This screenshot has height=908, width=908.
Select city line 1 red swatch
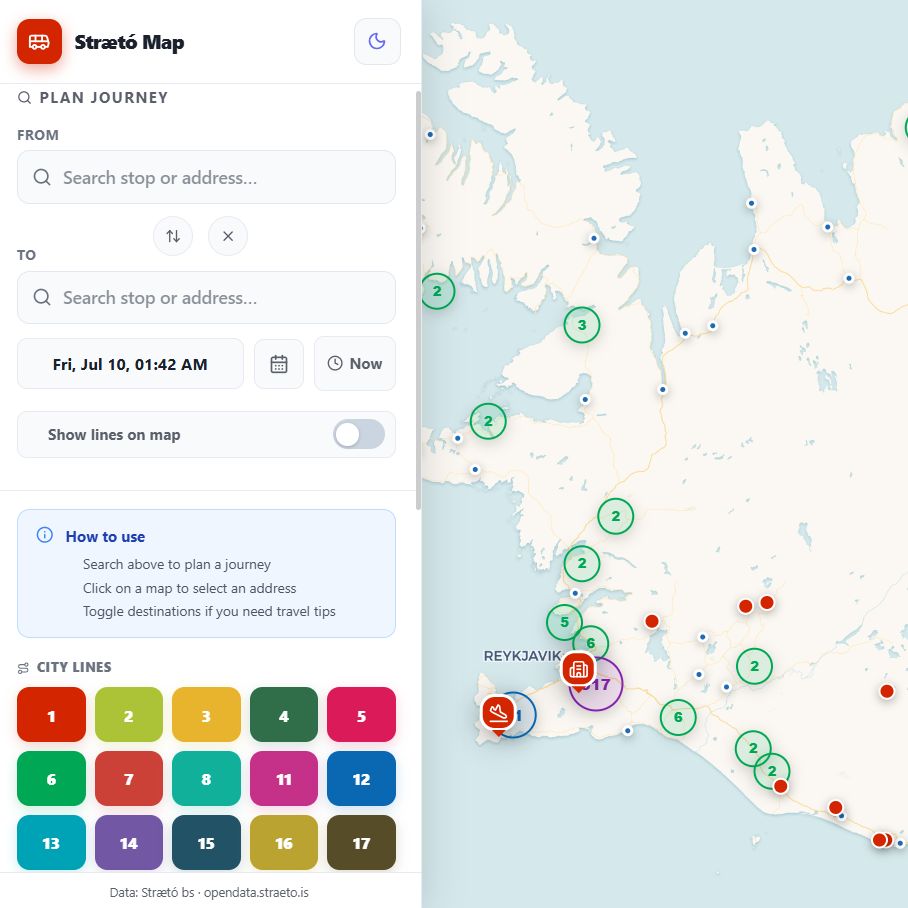tap(52, 715)
